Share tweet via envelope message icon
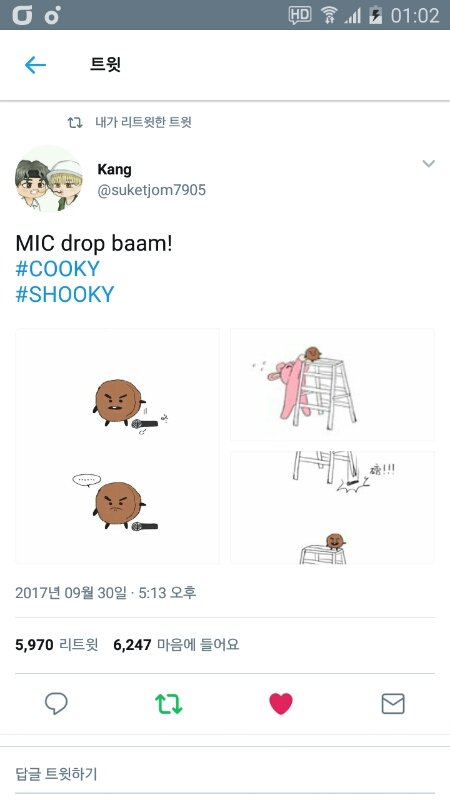The image size is (450, 800). 393,704
